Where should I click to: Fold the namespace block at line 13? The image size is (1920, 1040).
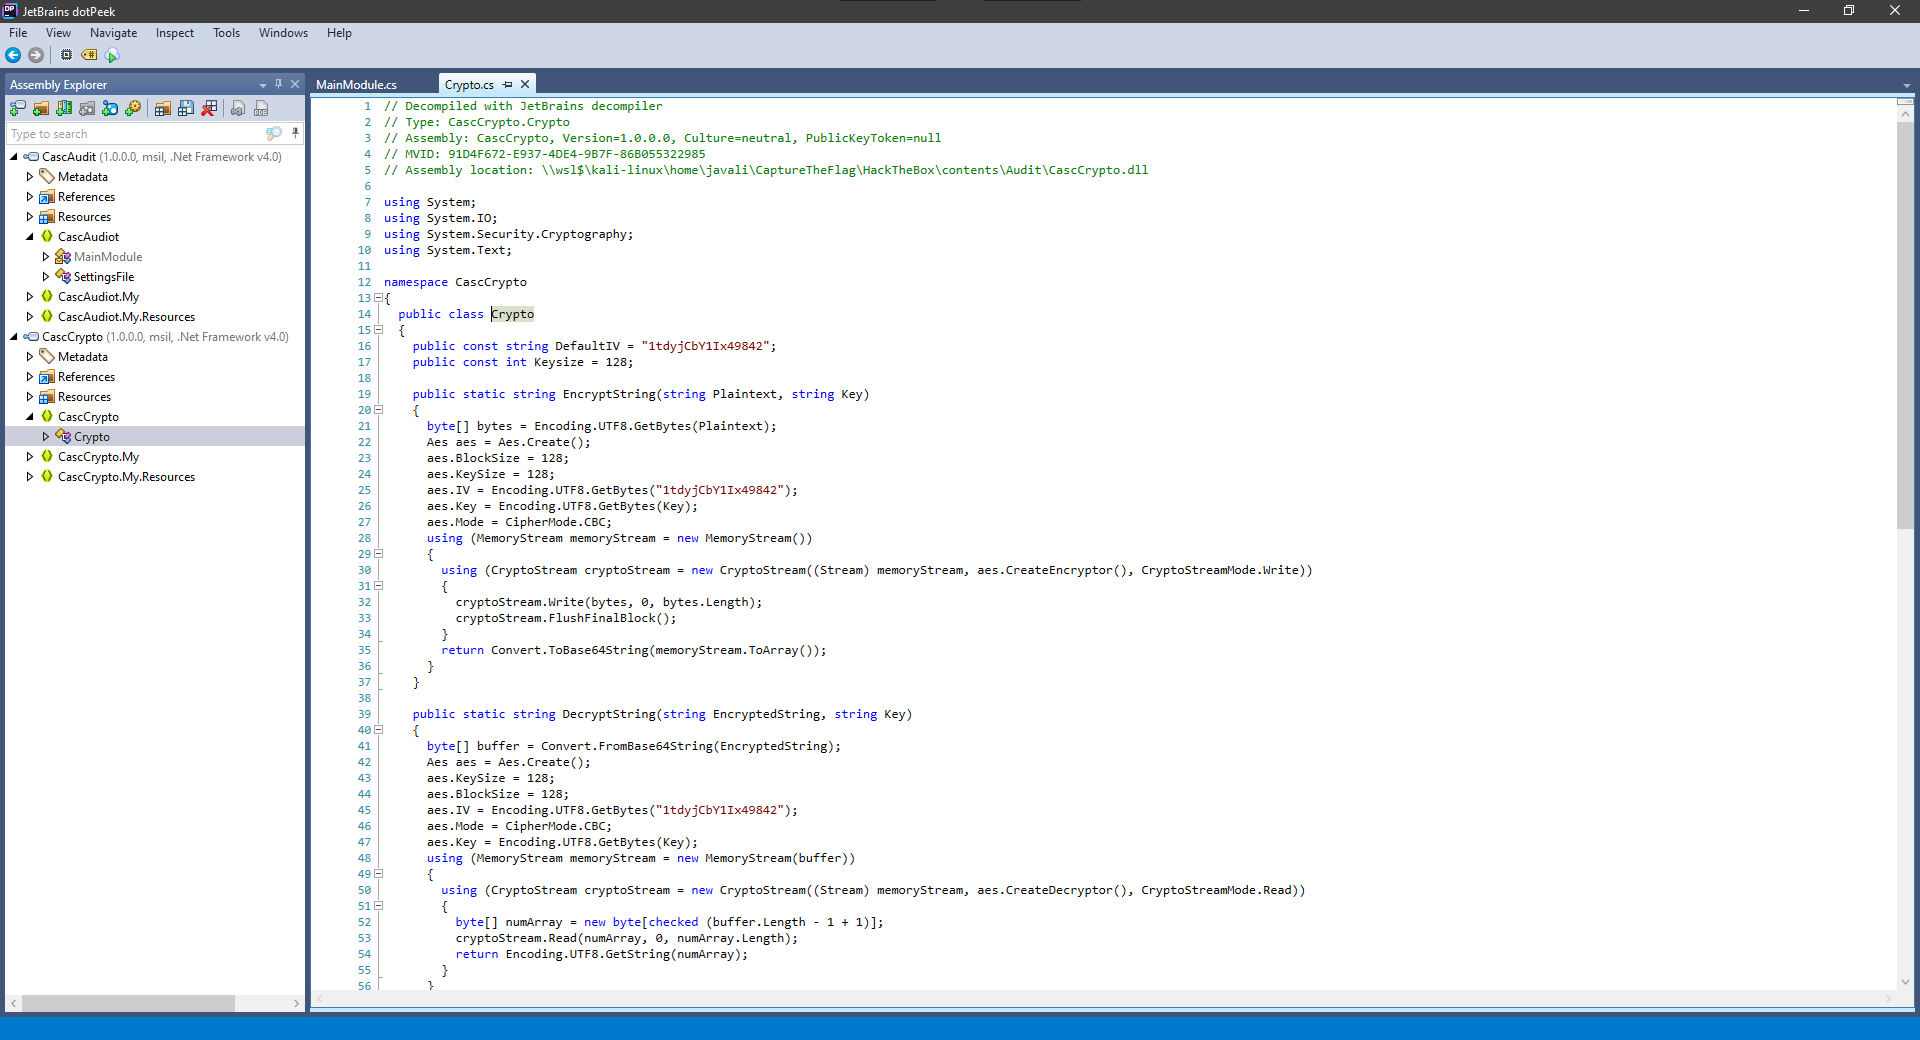(x=378, y=298)
